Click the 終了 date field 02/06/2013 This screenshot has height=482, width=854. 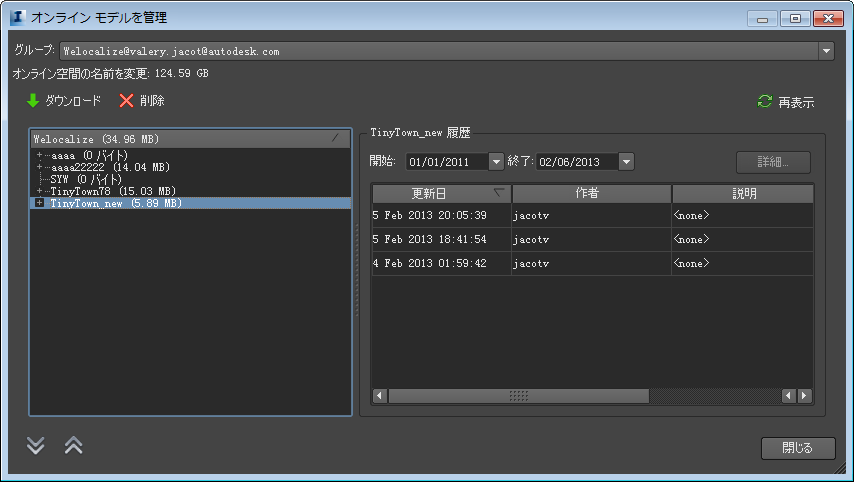click(577, 162)
